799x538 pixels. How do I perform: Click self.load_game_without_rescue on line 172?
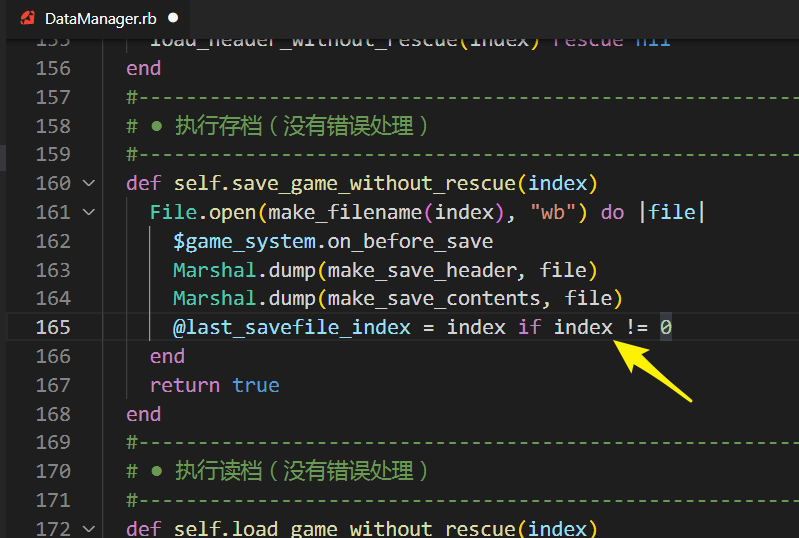345,529
